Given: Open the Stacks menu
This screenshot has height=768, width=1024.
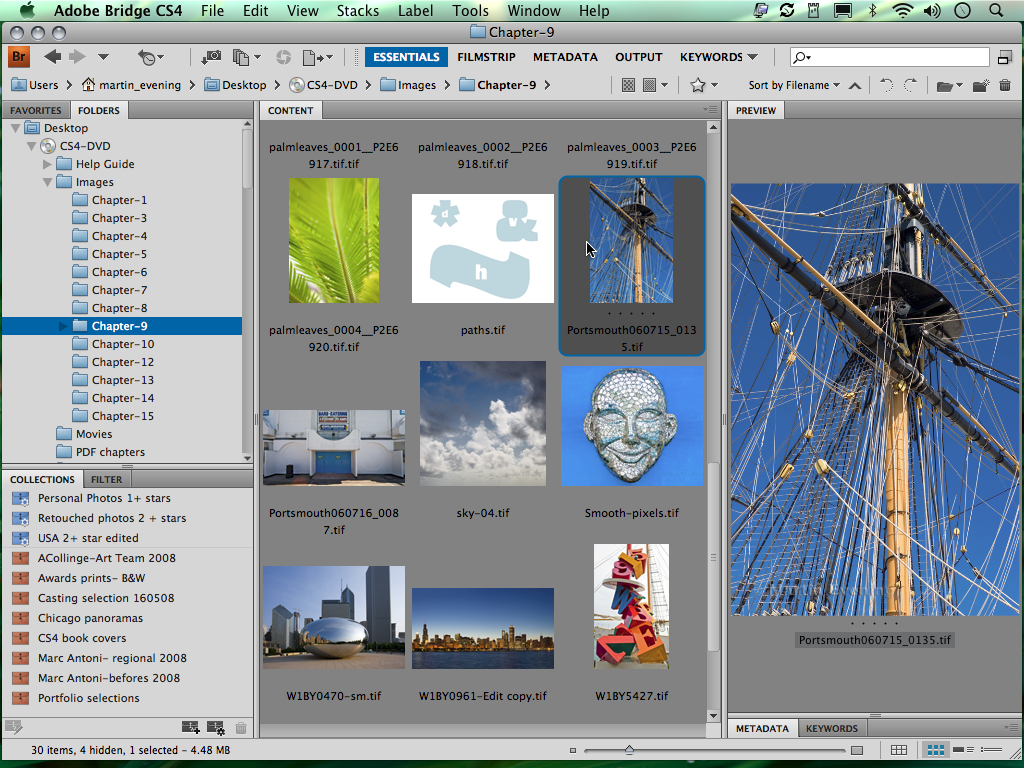Looking at the screenshot, I should pos(358,10).
